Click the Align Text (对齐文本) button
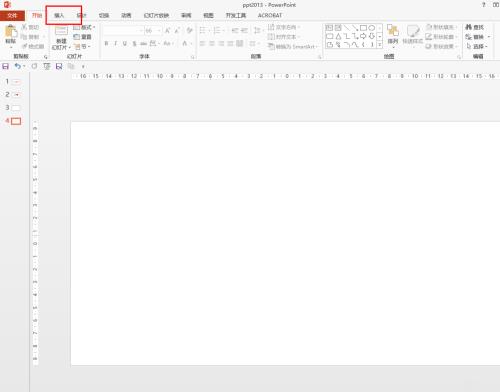The height and width of the screenshot is (392, 500). 284,37
